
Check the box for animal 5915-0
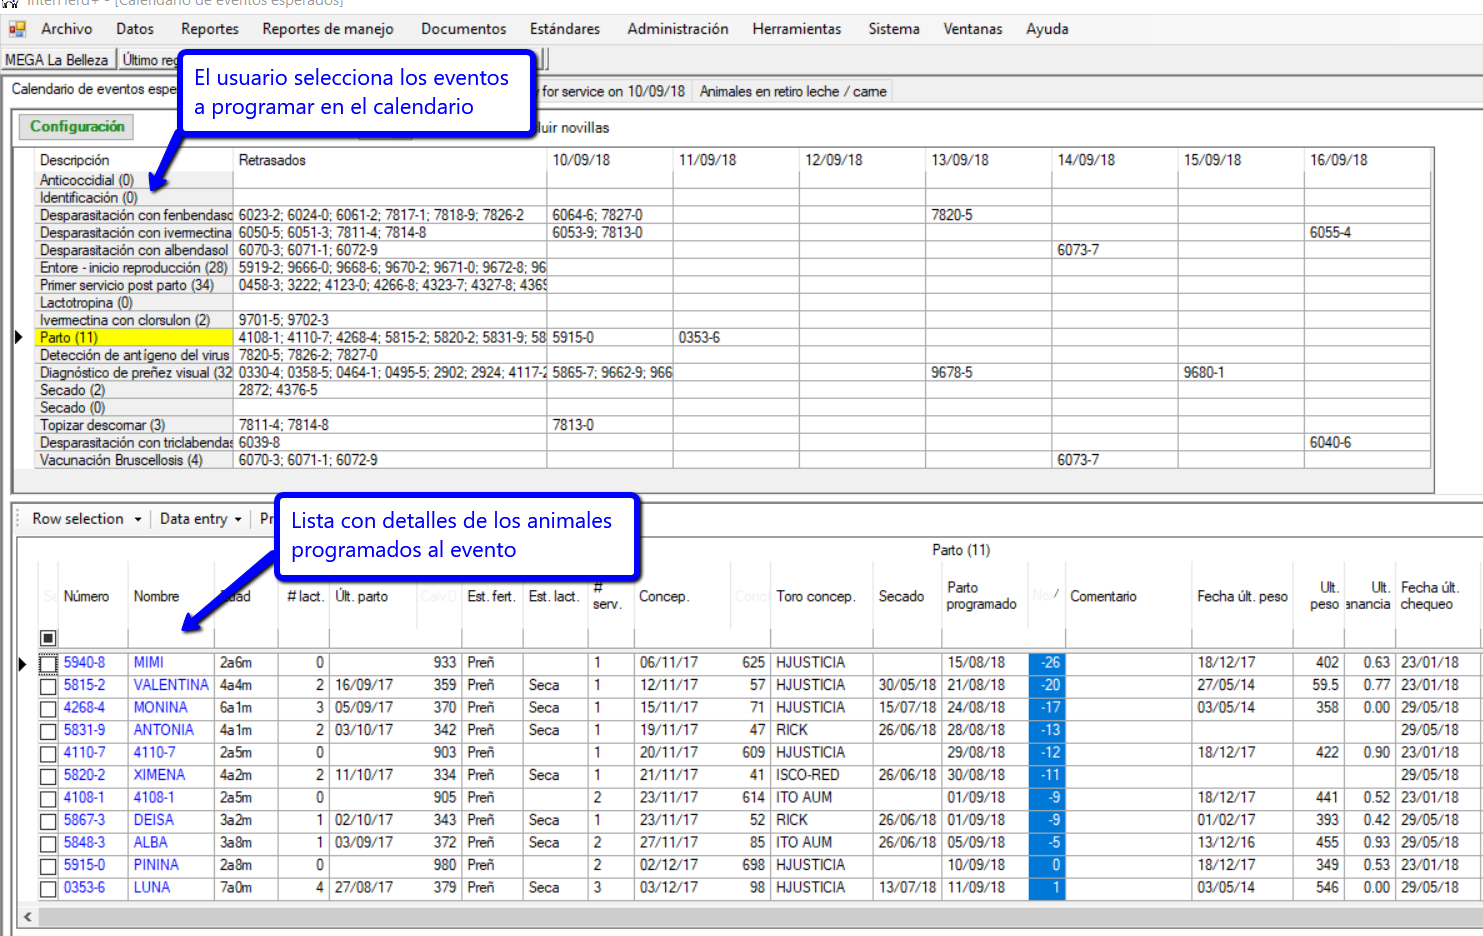(x=48, y=866)
